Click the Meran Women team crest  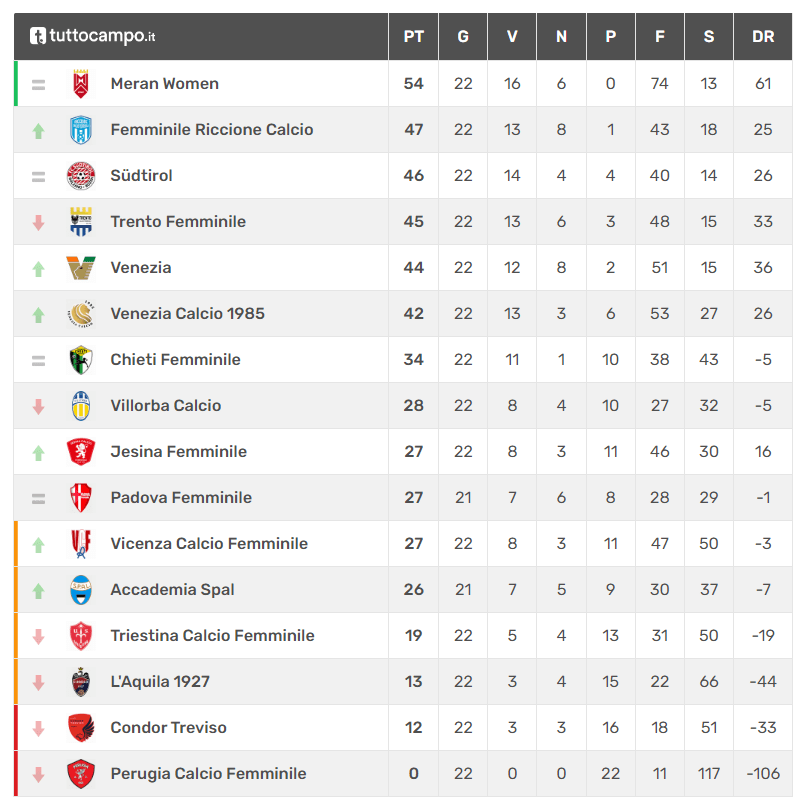pyautogui.click(x=81, y=84)
